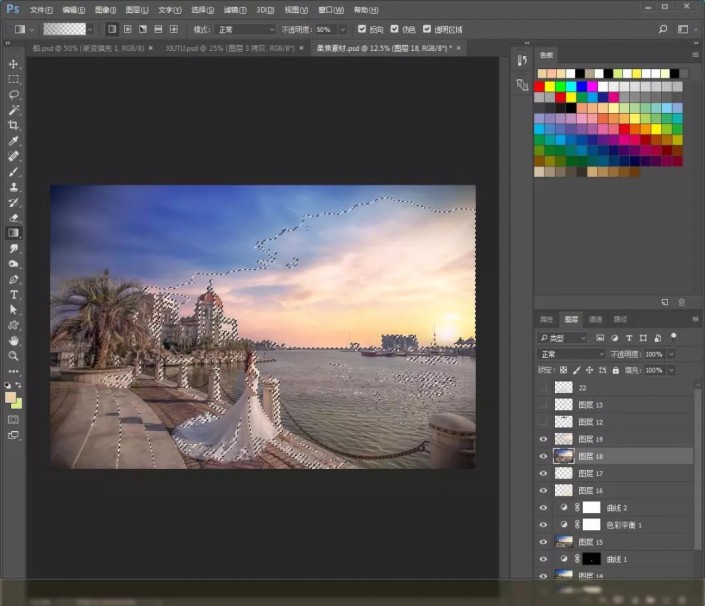Click the foreground color swatch

pos(10,397)
